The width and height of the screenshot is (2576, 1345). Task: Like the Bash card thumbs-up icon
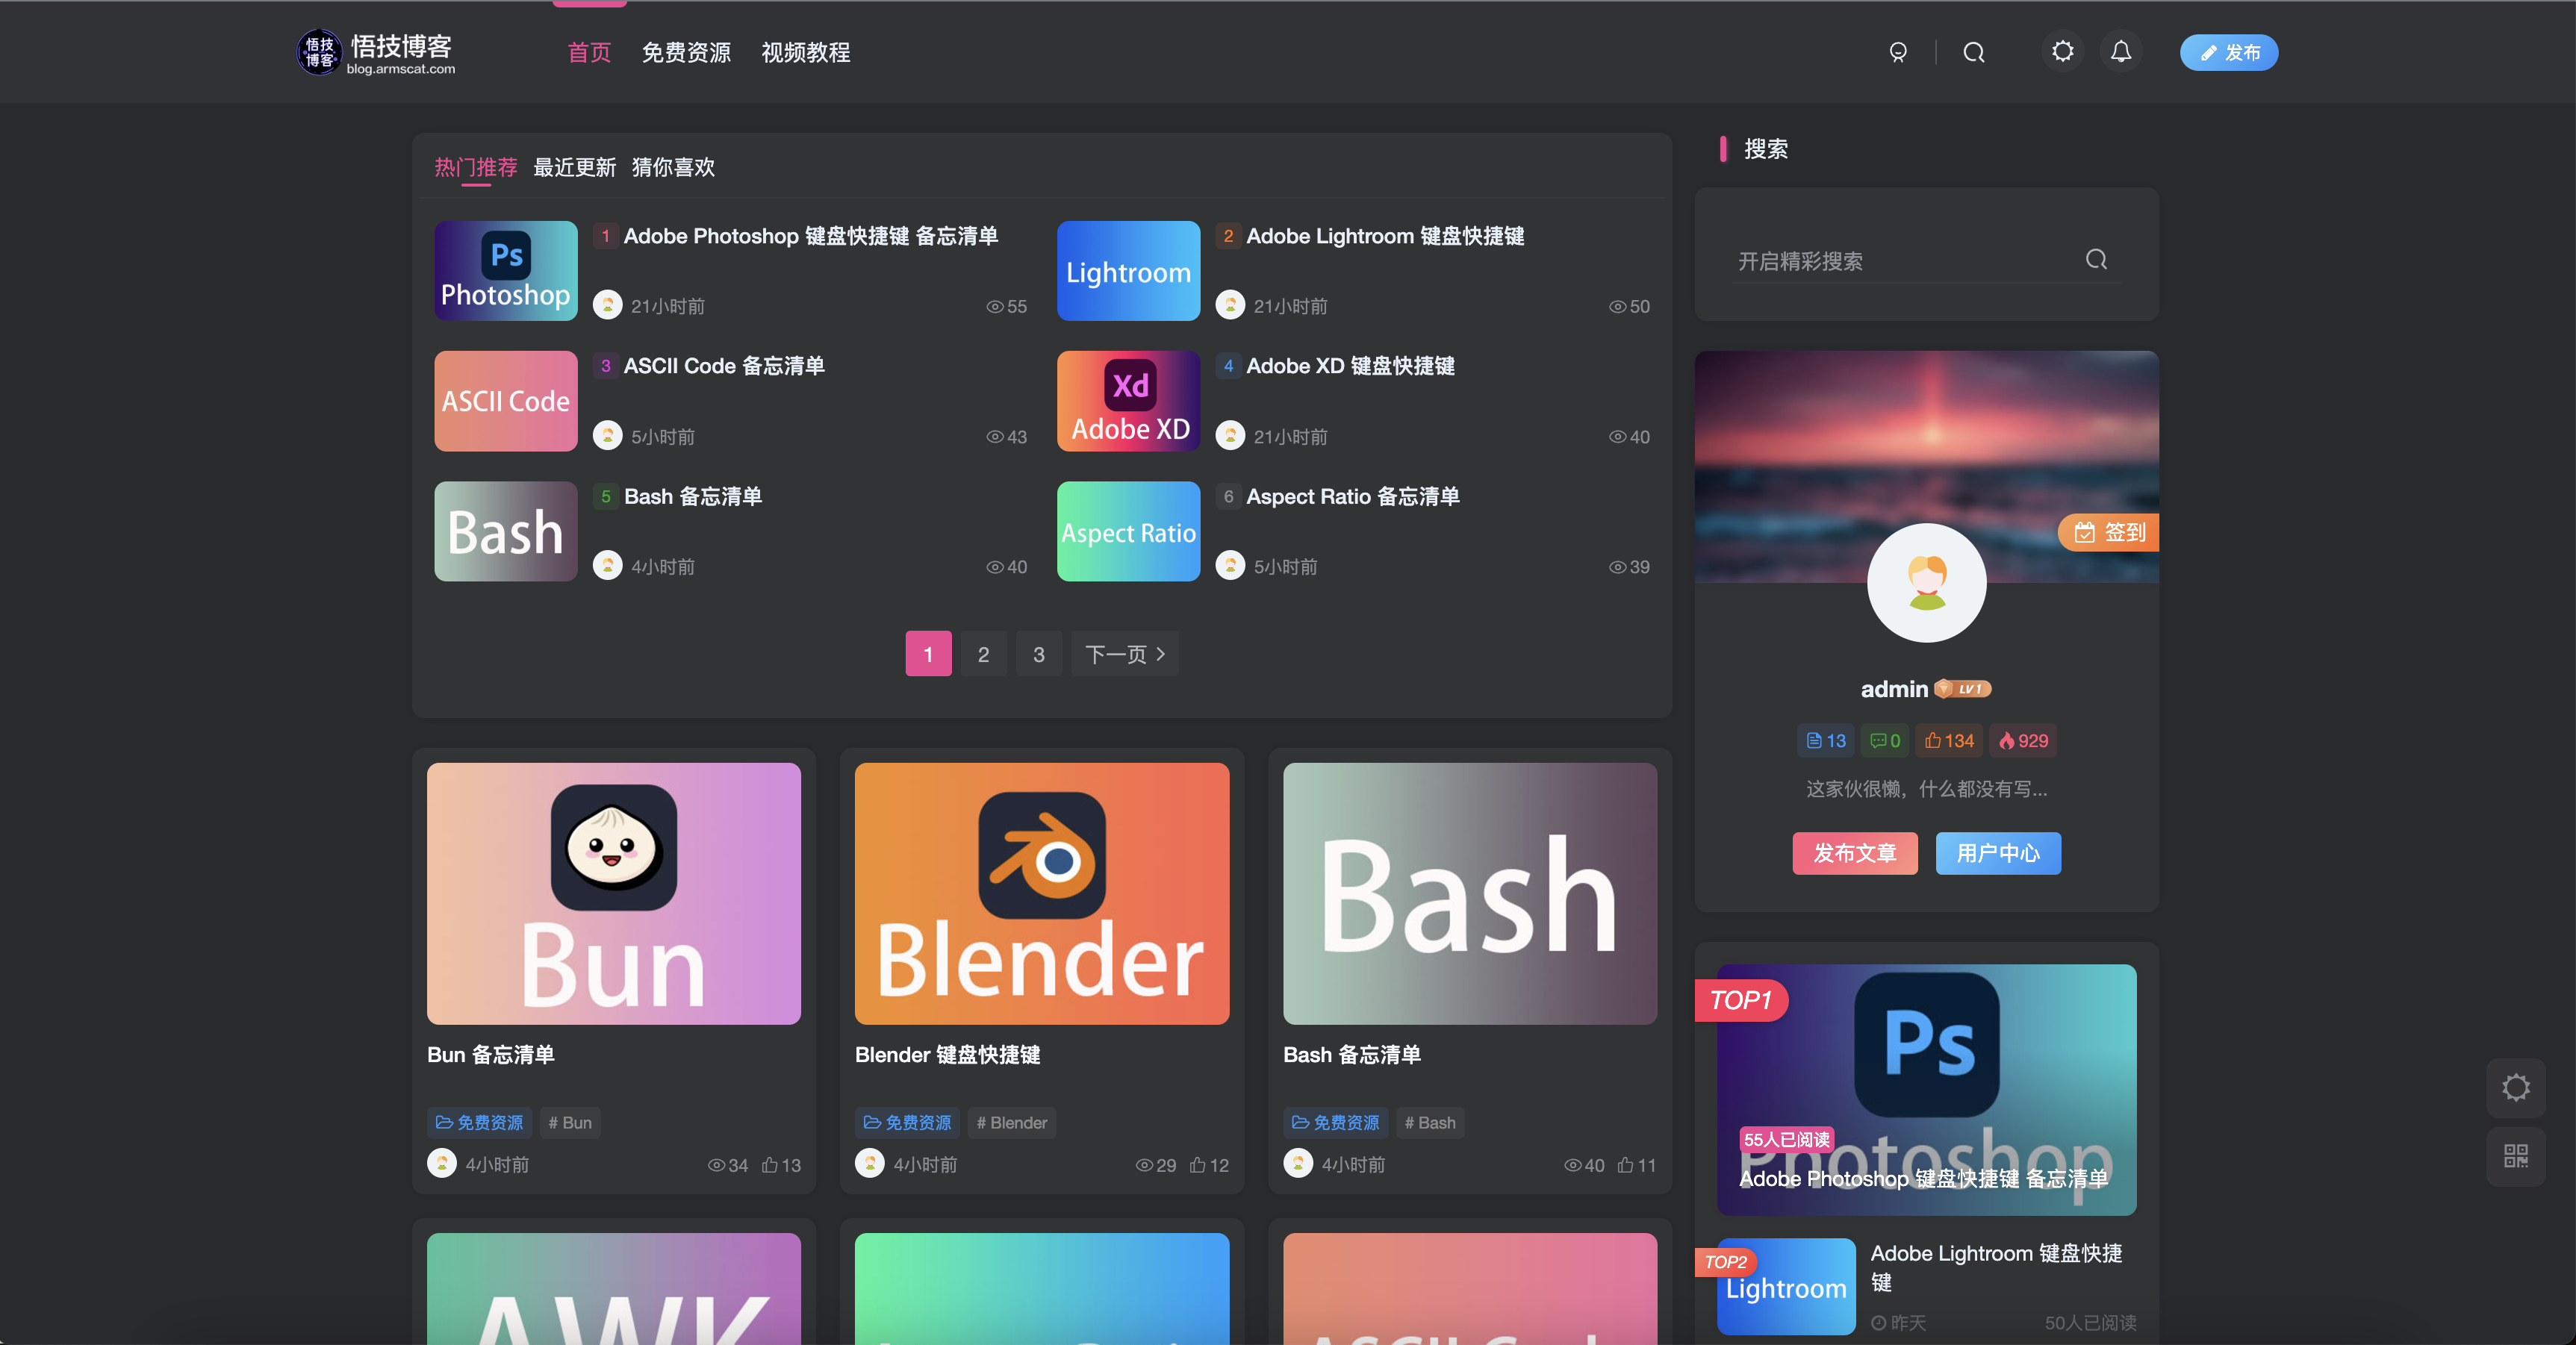click(x=1626, y=1165)
